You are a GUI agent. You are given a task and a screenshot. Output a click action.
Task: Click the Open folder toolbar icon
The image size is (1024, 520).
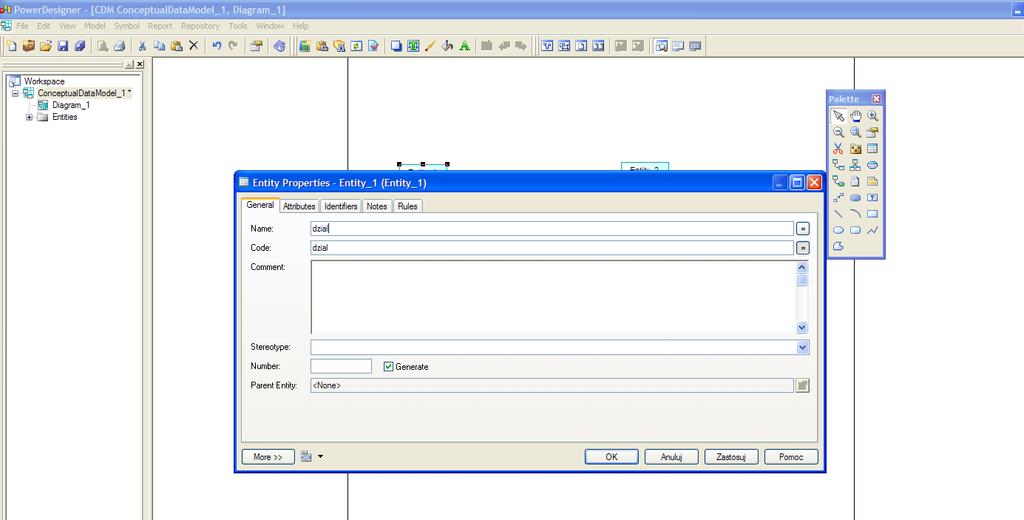[46, 46]
